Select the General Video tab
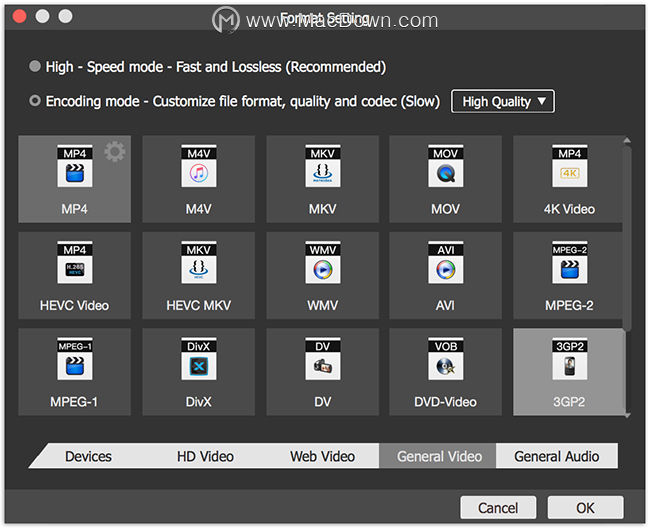 439,456
